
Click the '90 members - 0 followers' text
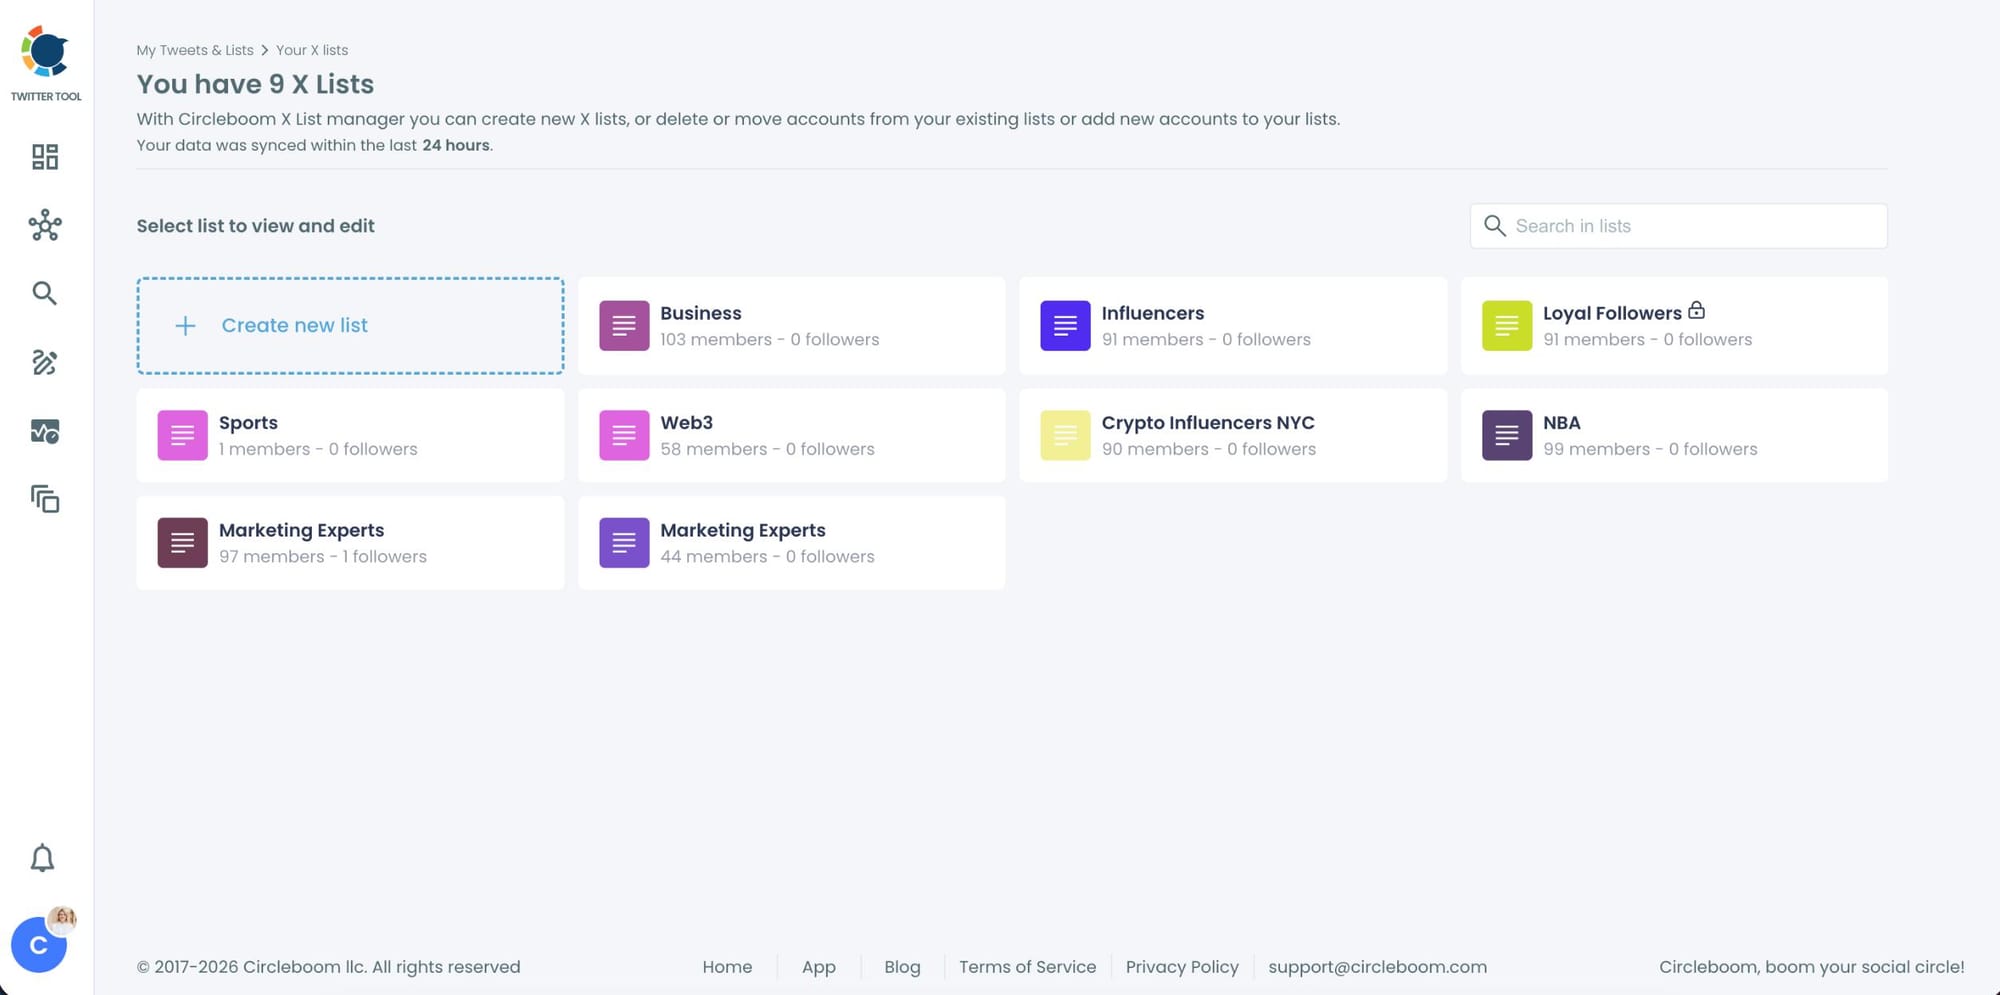[1209, 450]
